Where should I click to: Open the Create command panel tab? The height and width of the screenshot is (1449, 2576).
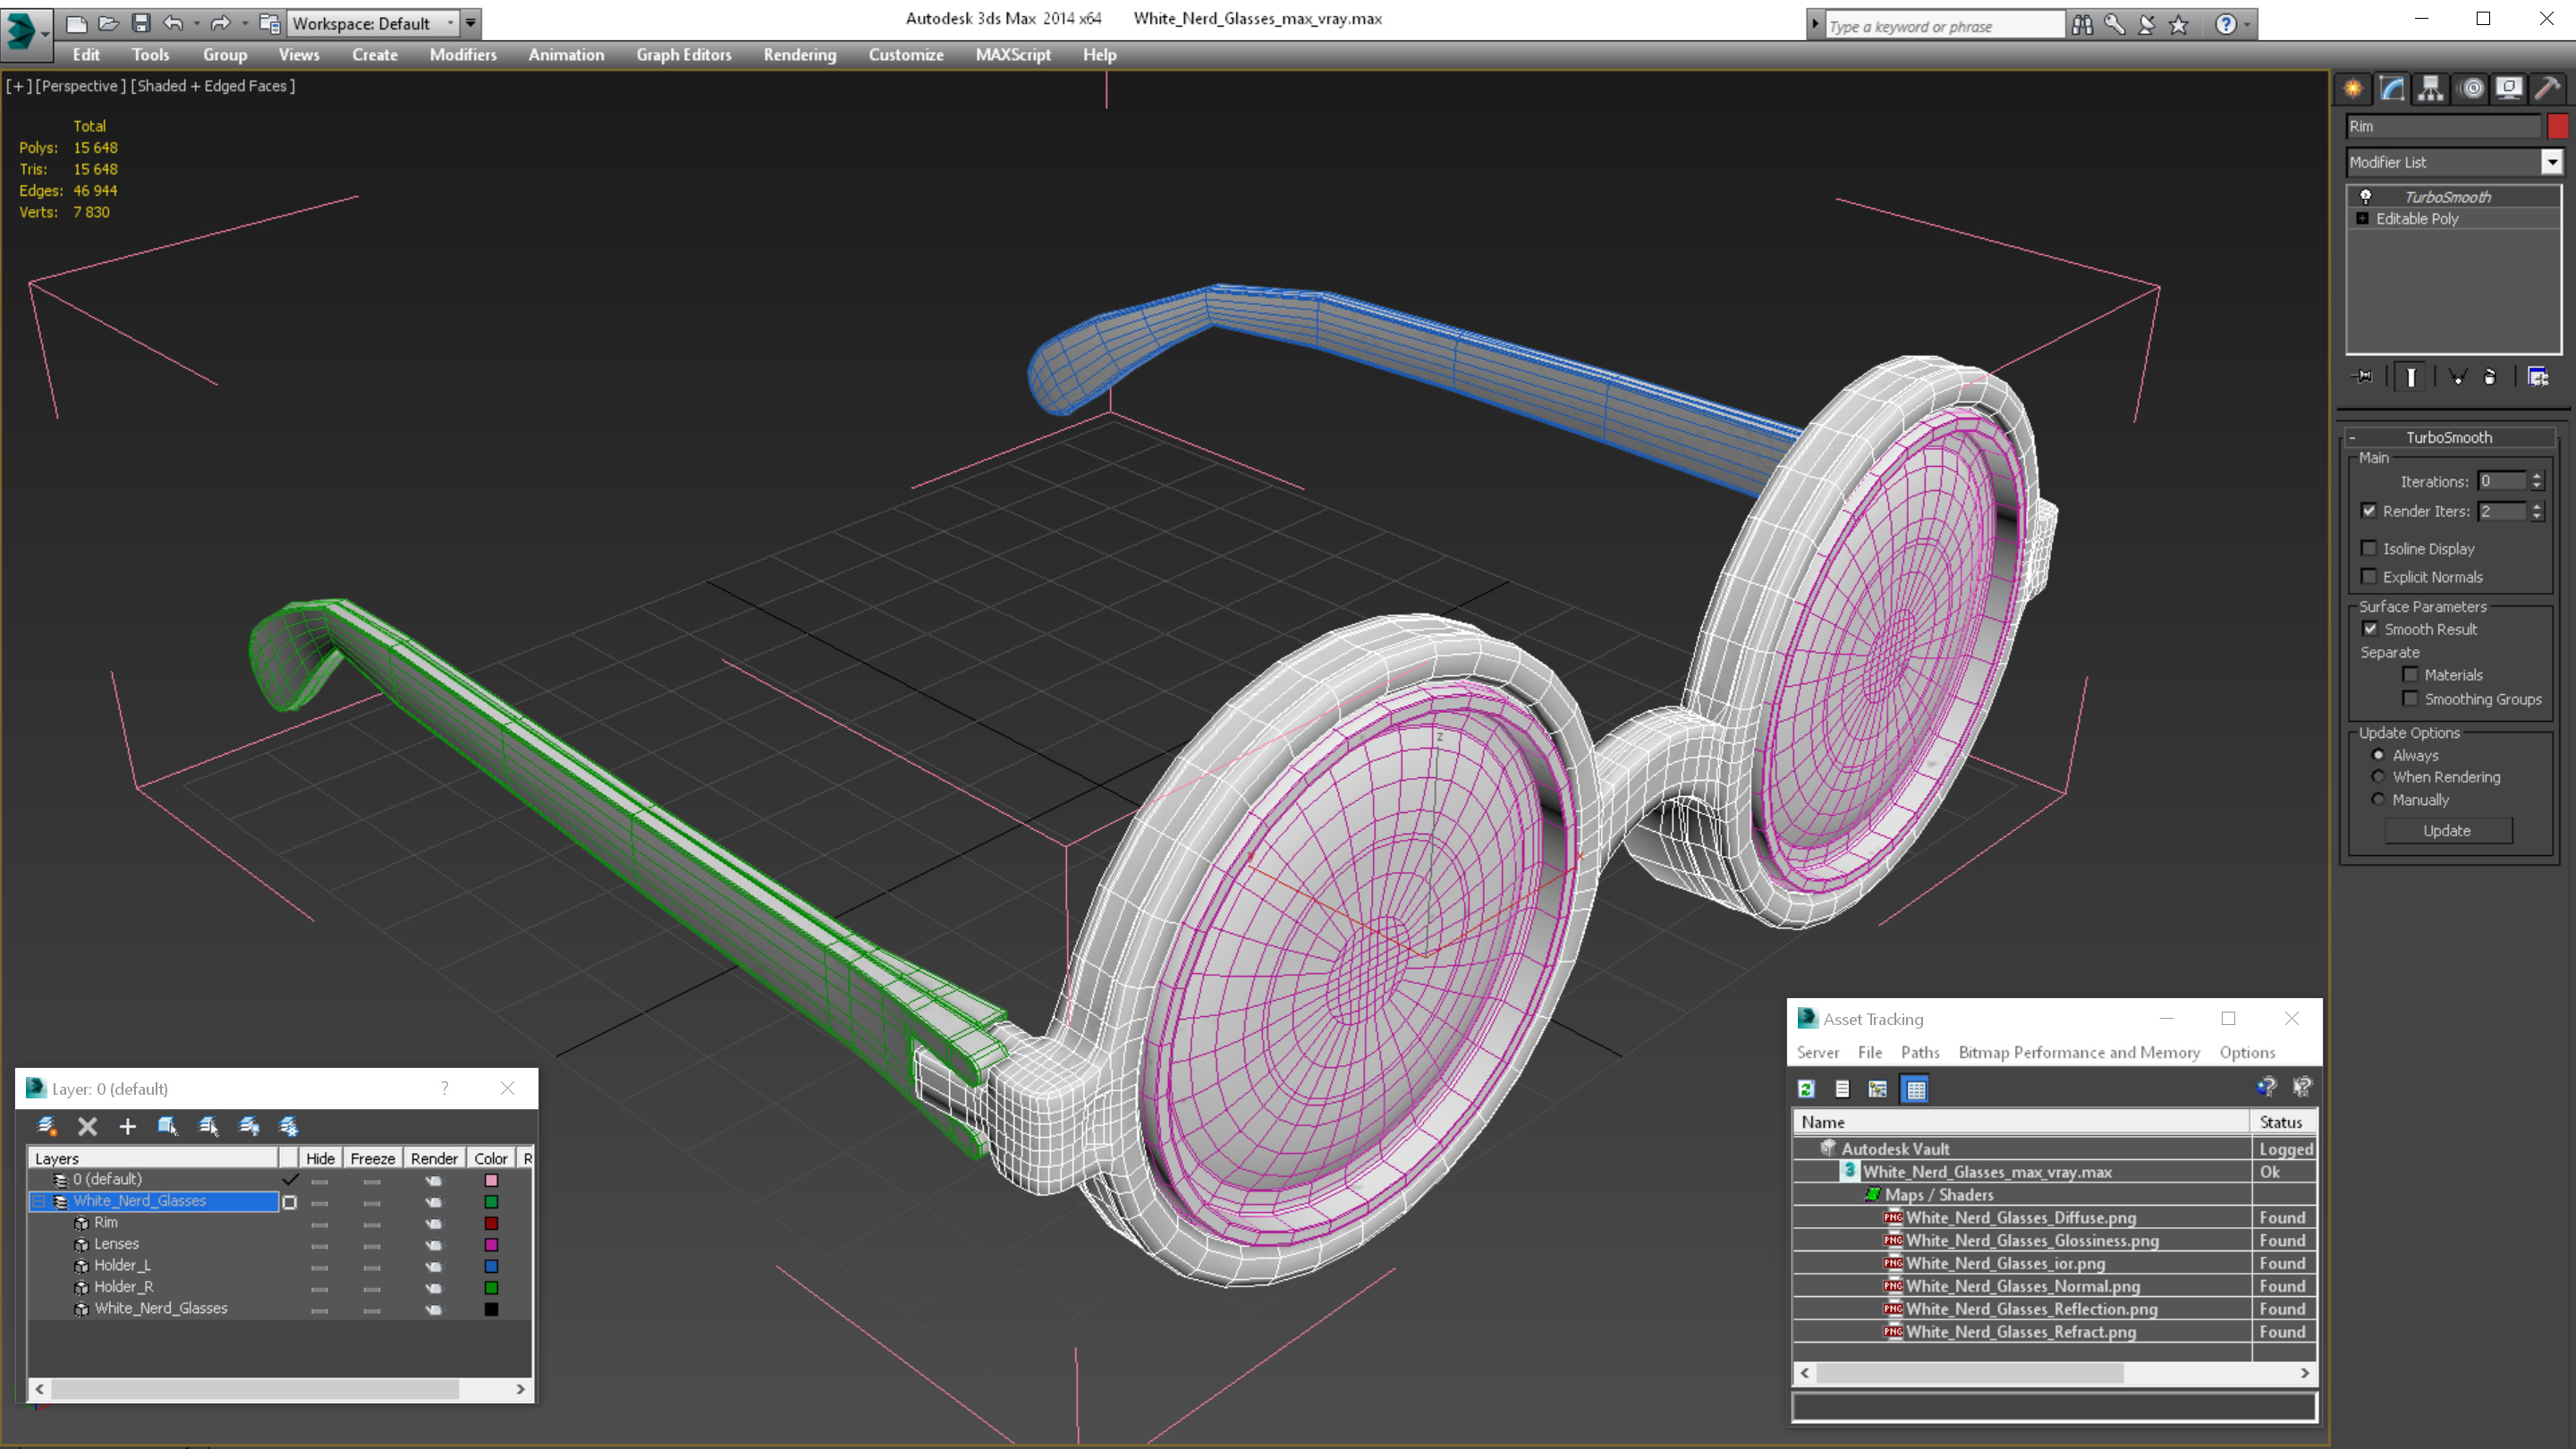coord(2353,89)
